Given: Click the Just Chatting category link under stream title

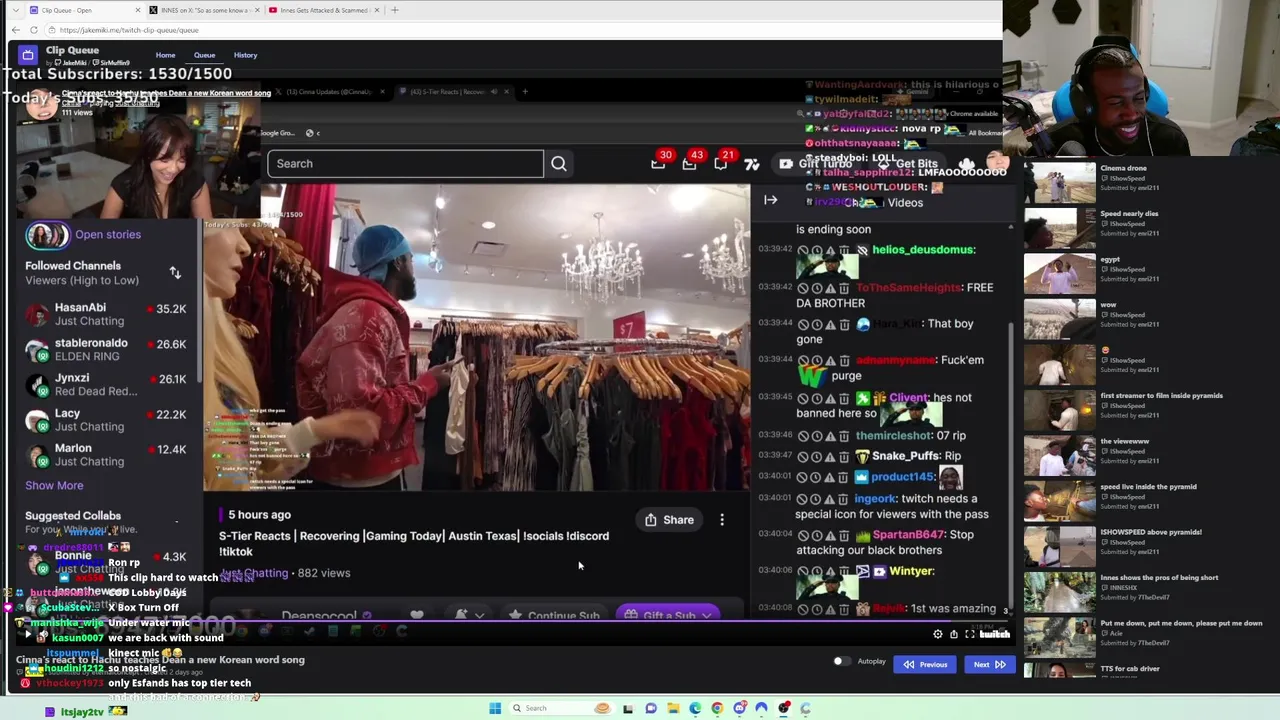Looking at the screenshot, I should [x=256, y=573].
